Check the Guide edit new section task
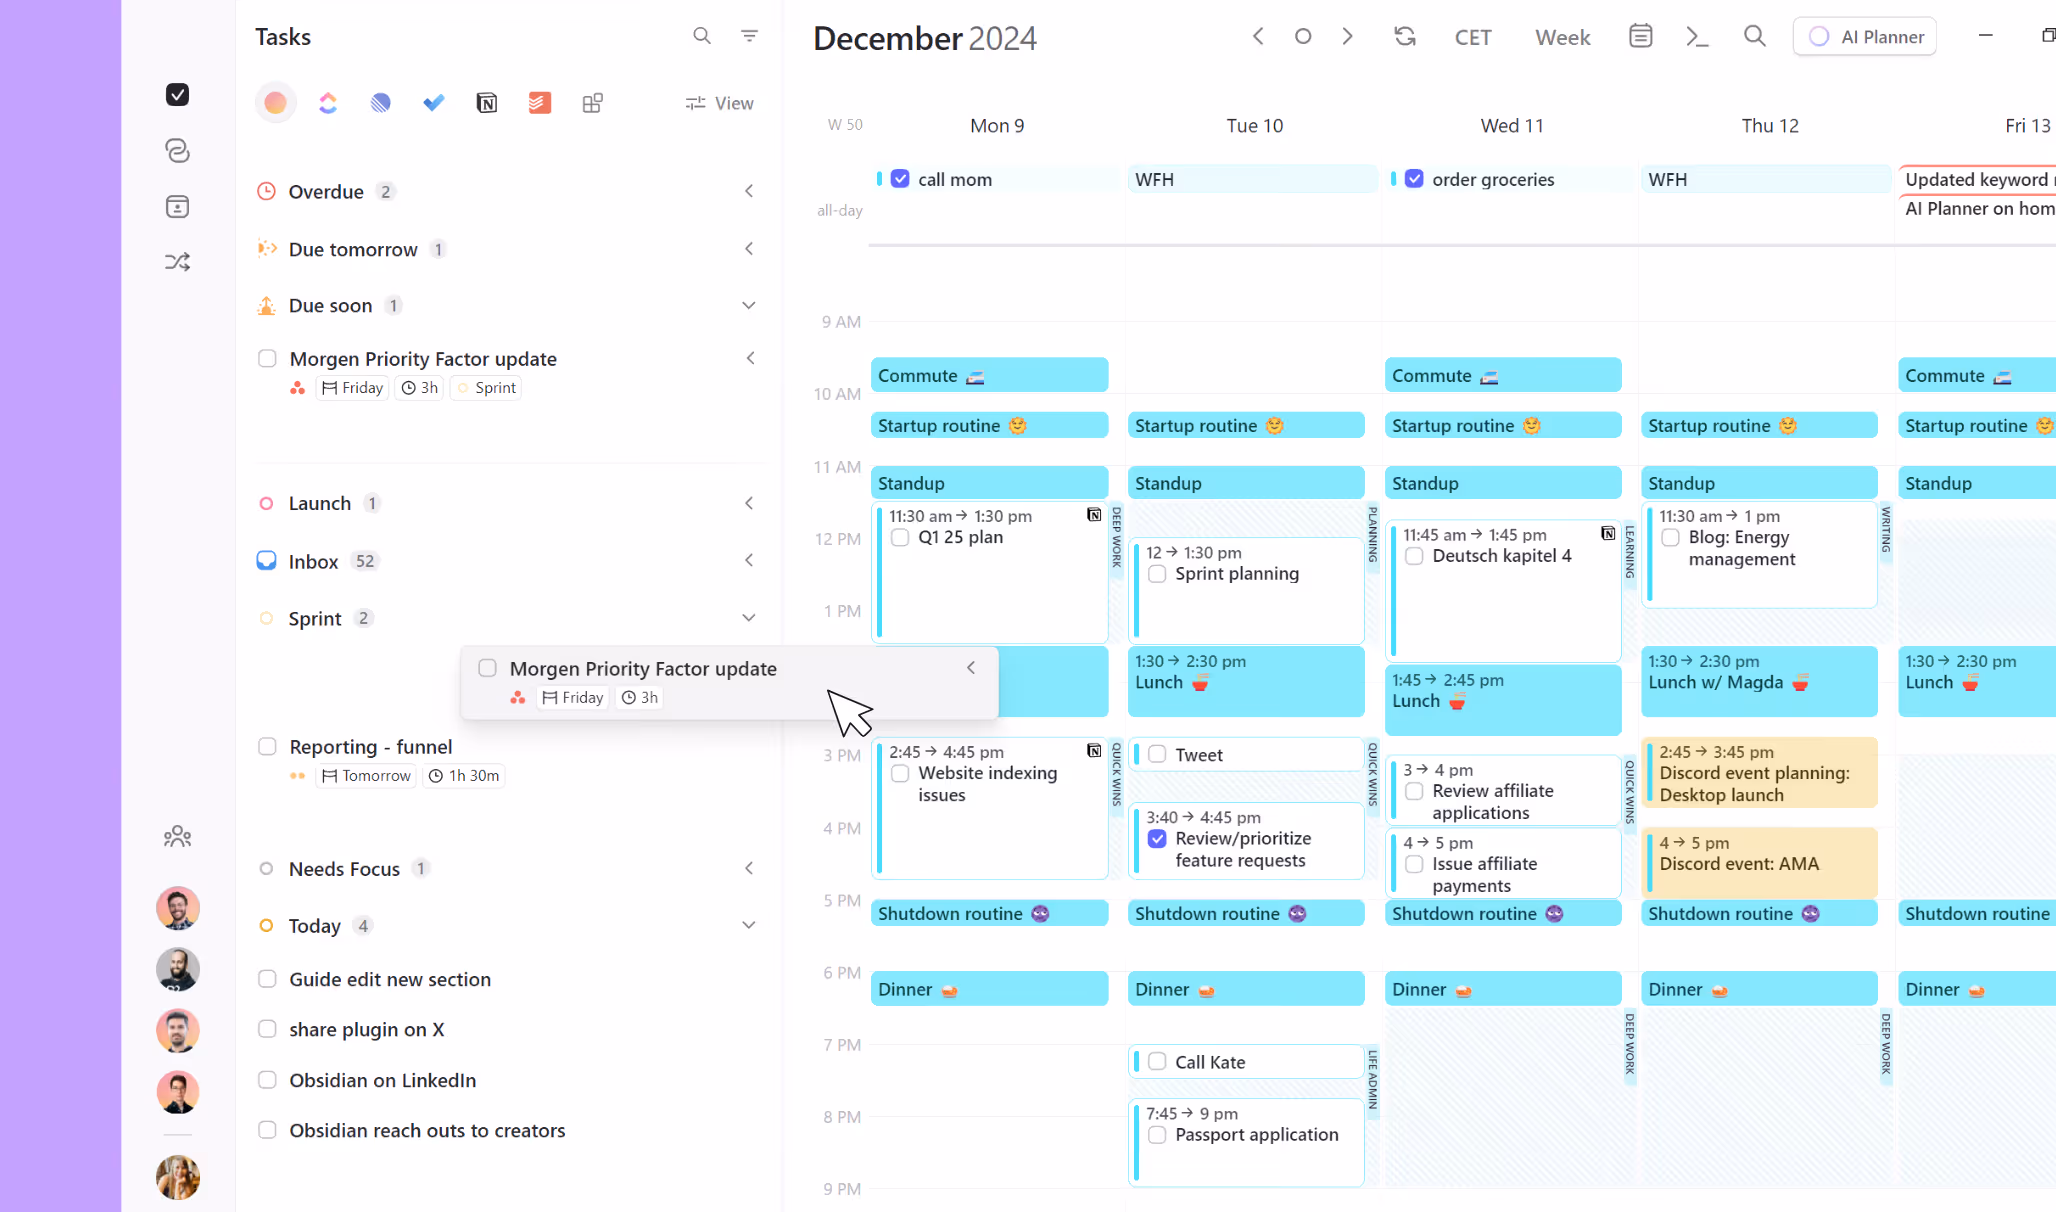 pyautogui.click(x=267, y=979)
